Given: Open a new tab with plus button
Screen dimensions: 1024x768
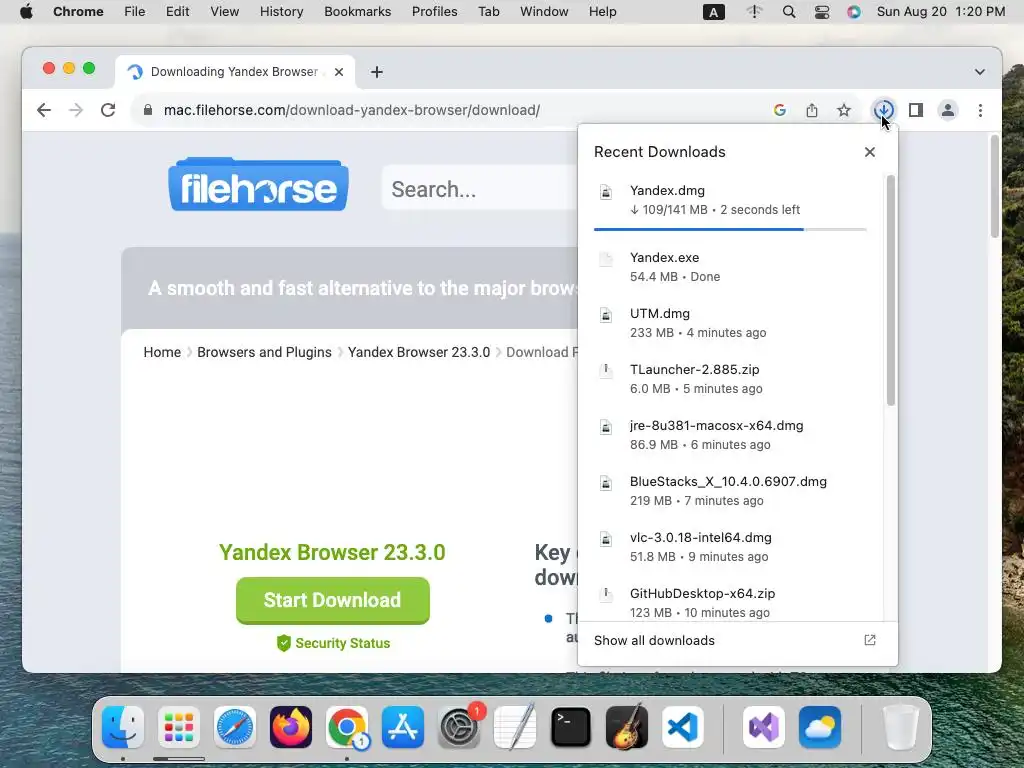Looking at the screenshot, I should [x=377, y=72].
